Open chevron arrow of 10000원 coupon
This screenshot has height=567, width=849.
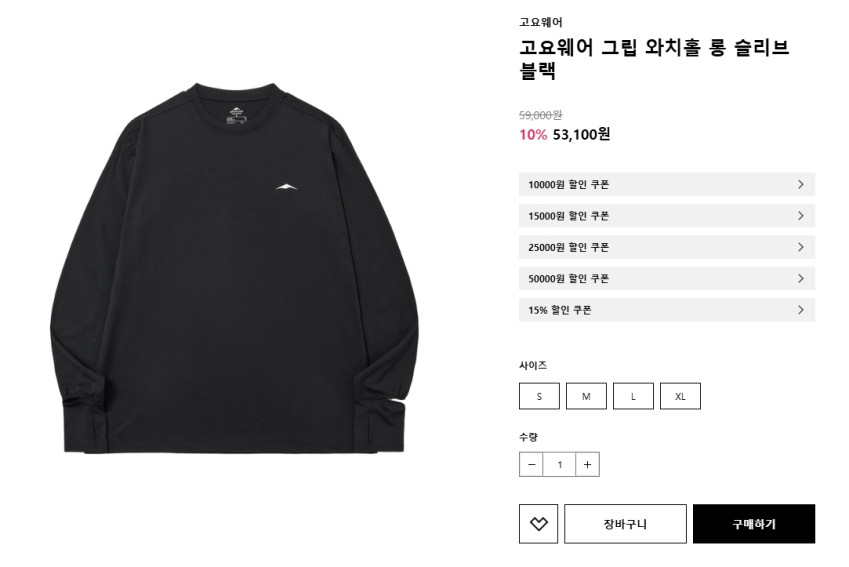pos(801,185)
